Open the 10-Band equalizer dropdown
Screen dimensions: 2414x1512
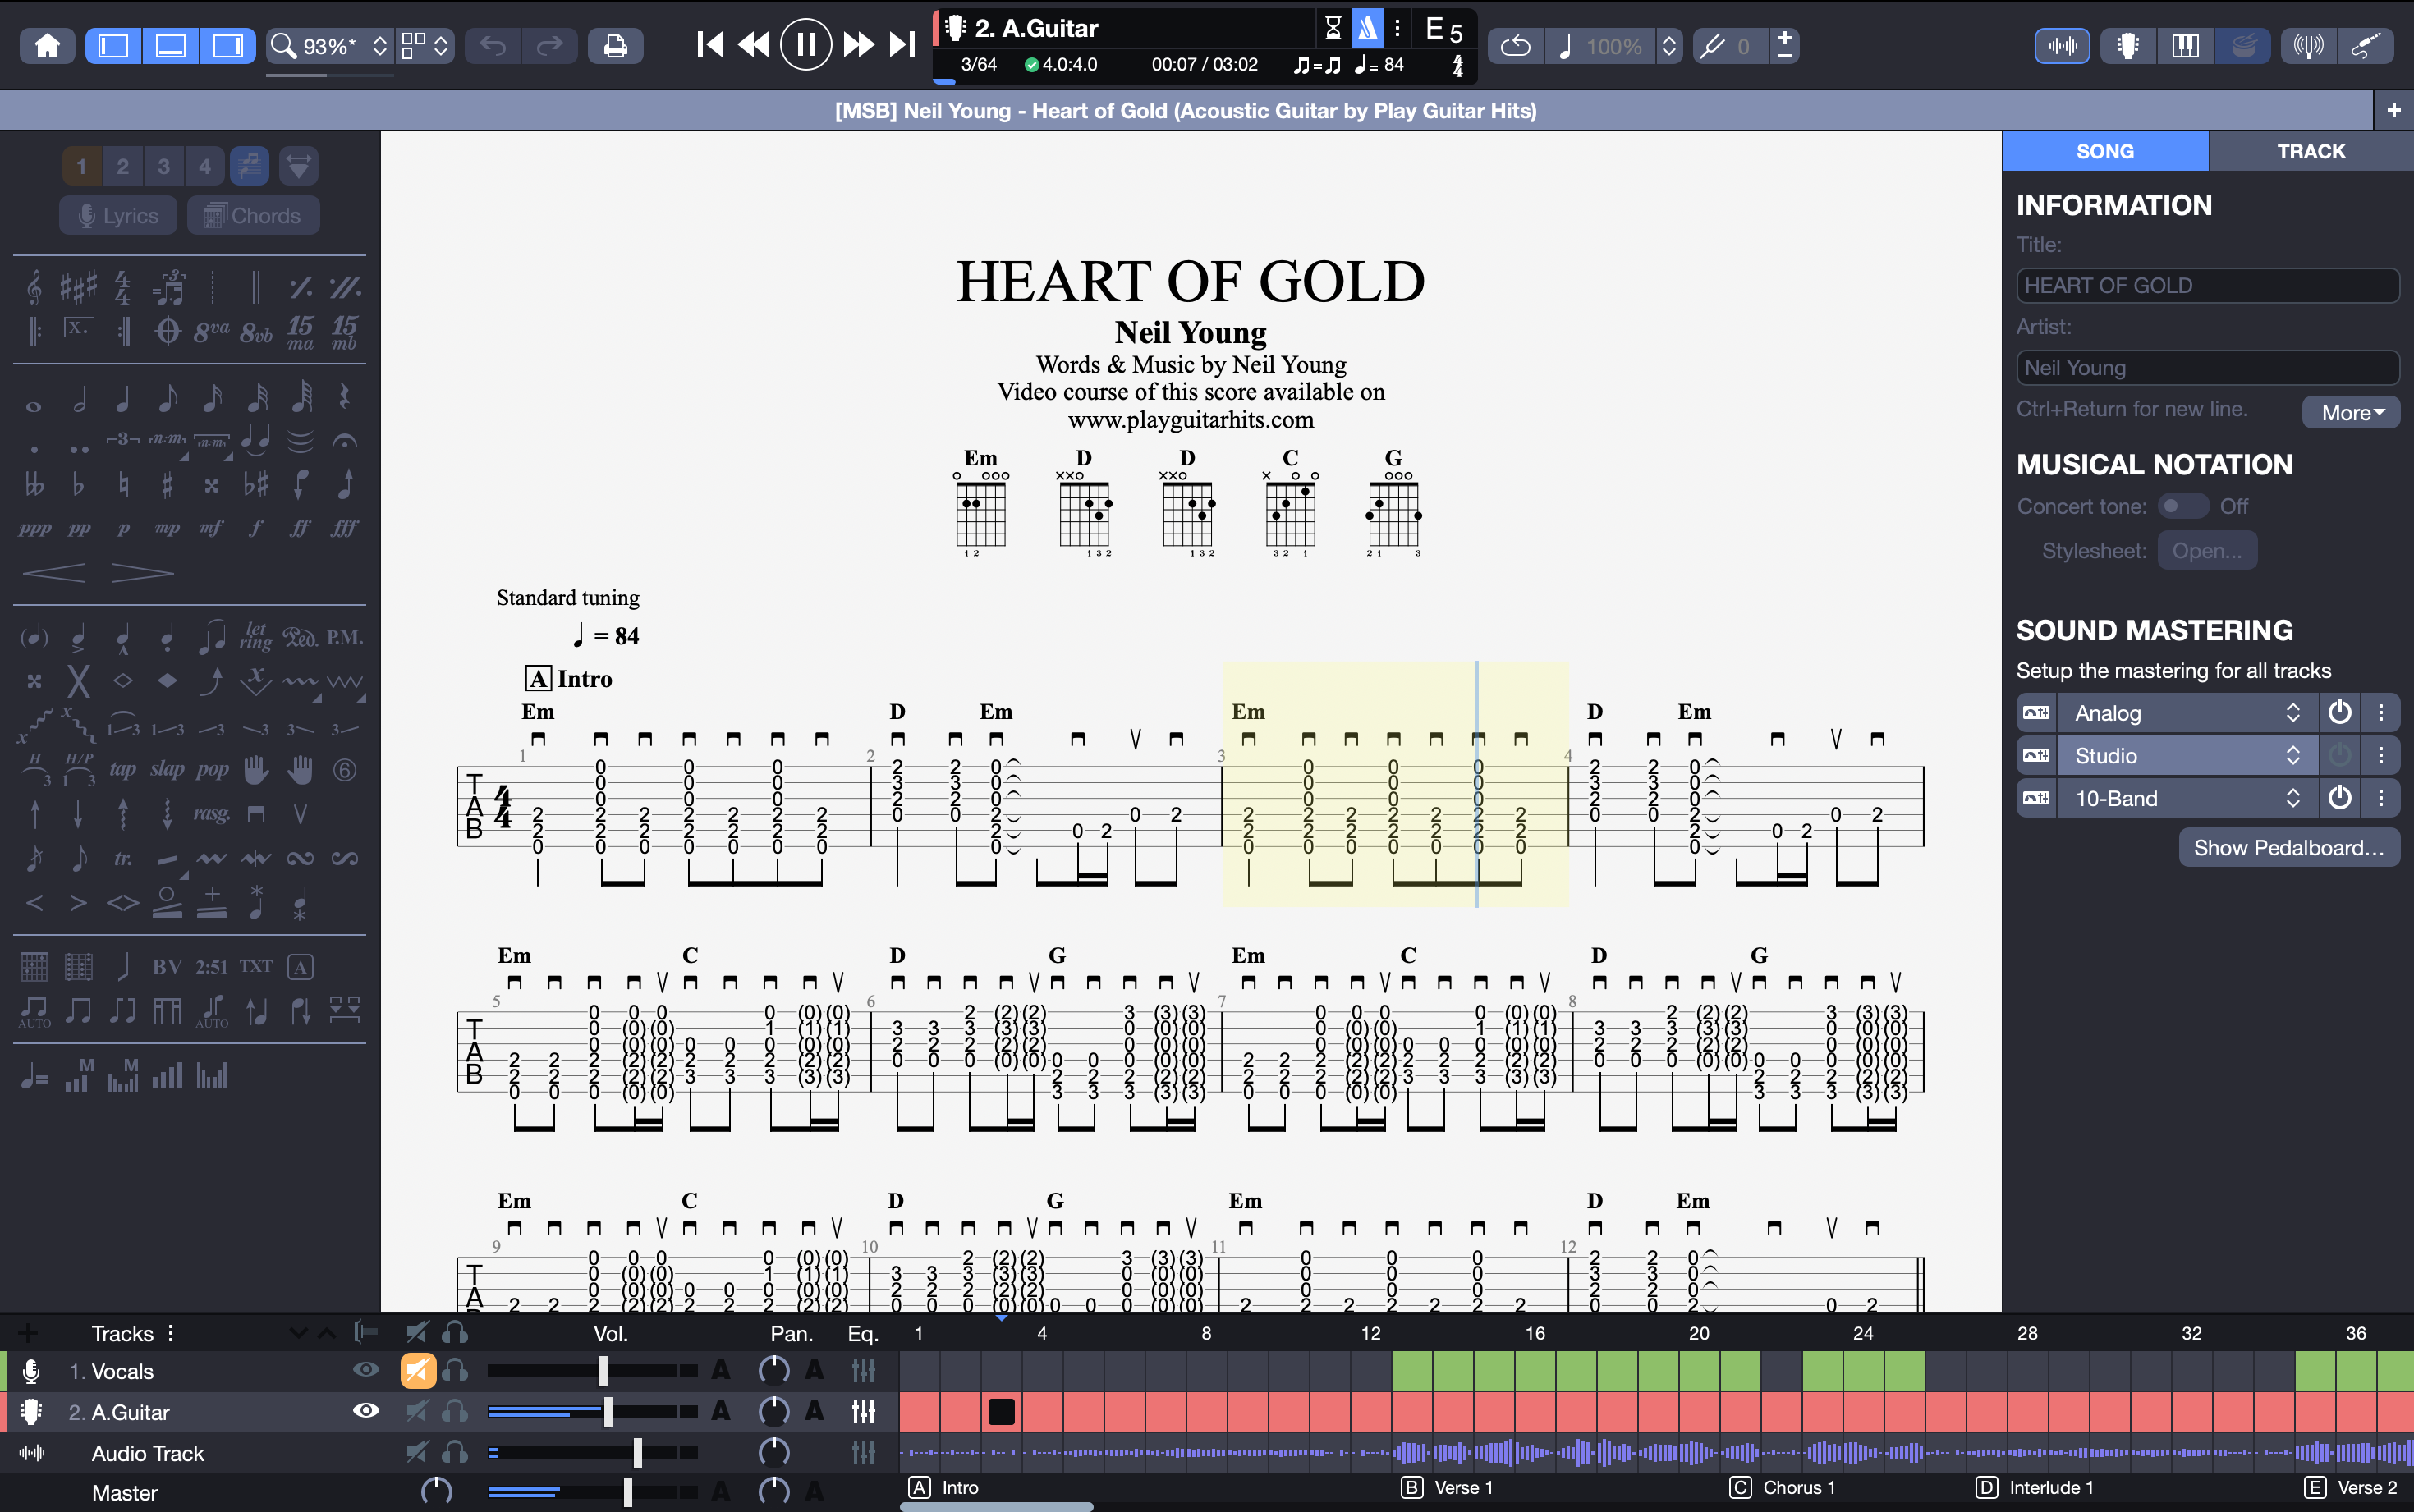[x=2187, y=798]
